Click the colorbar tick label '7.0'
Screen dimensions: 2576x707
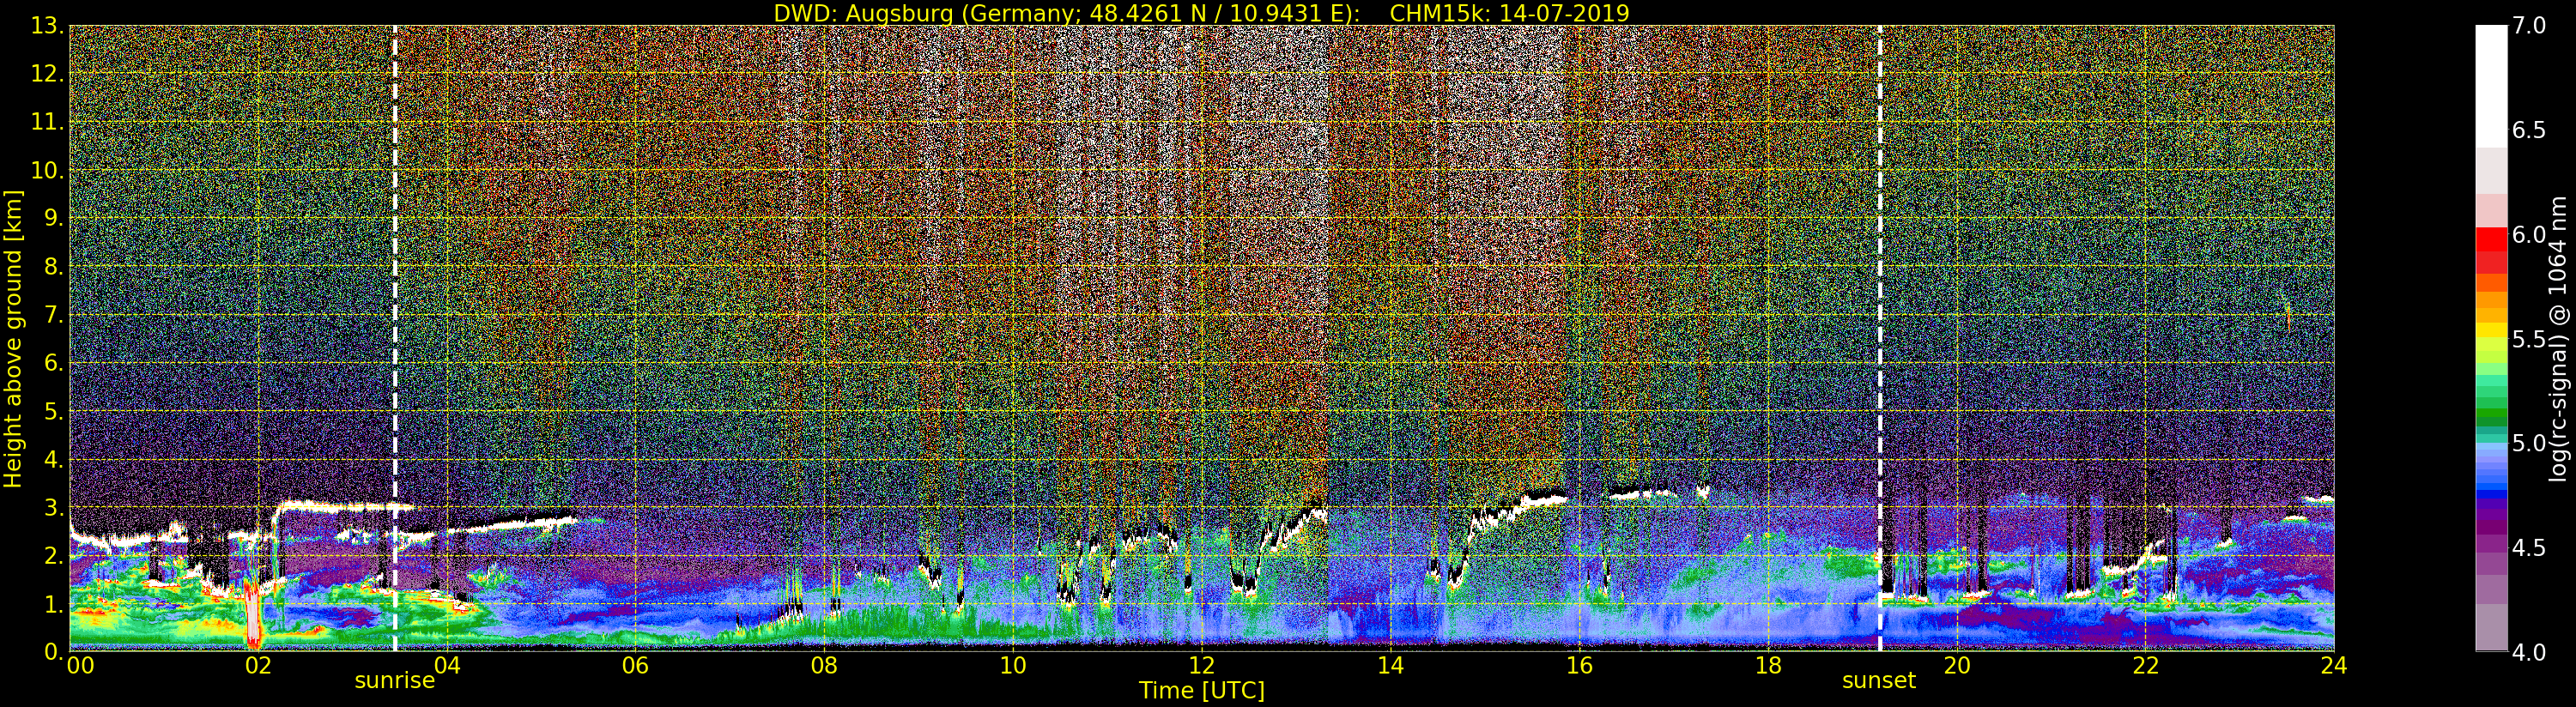click(2529, 26)
